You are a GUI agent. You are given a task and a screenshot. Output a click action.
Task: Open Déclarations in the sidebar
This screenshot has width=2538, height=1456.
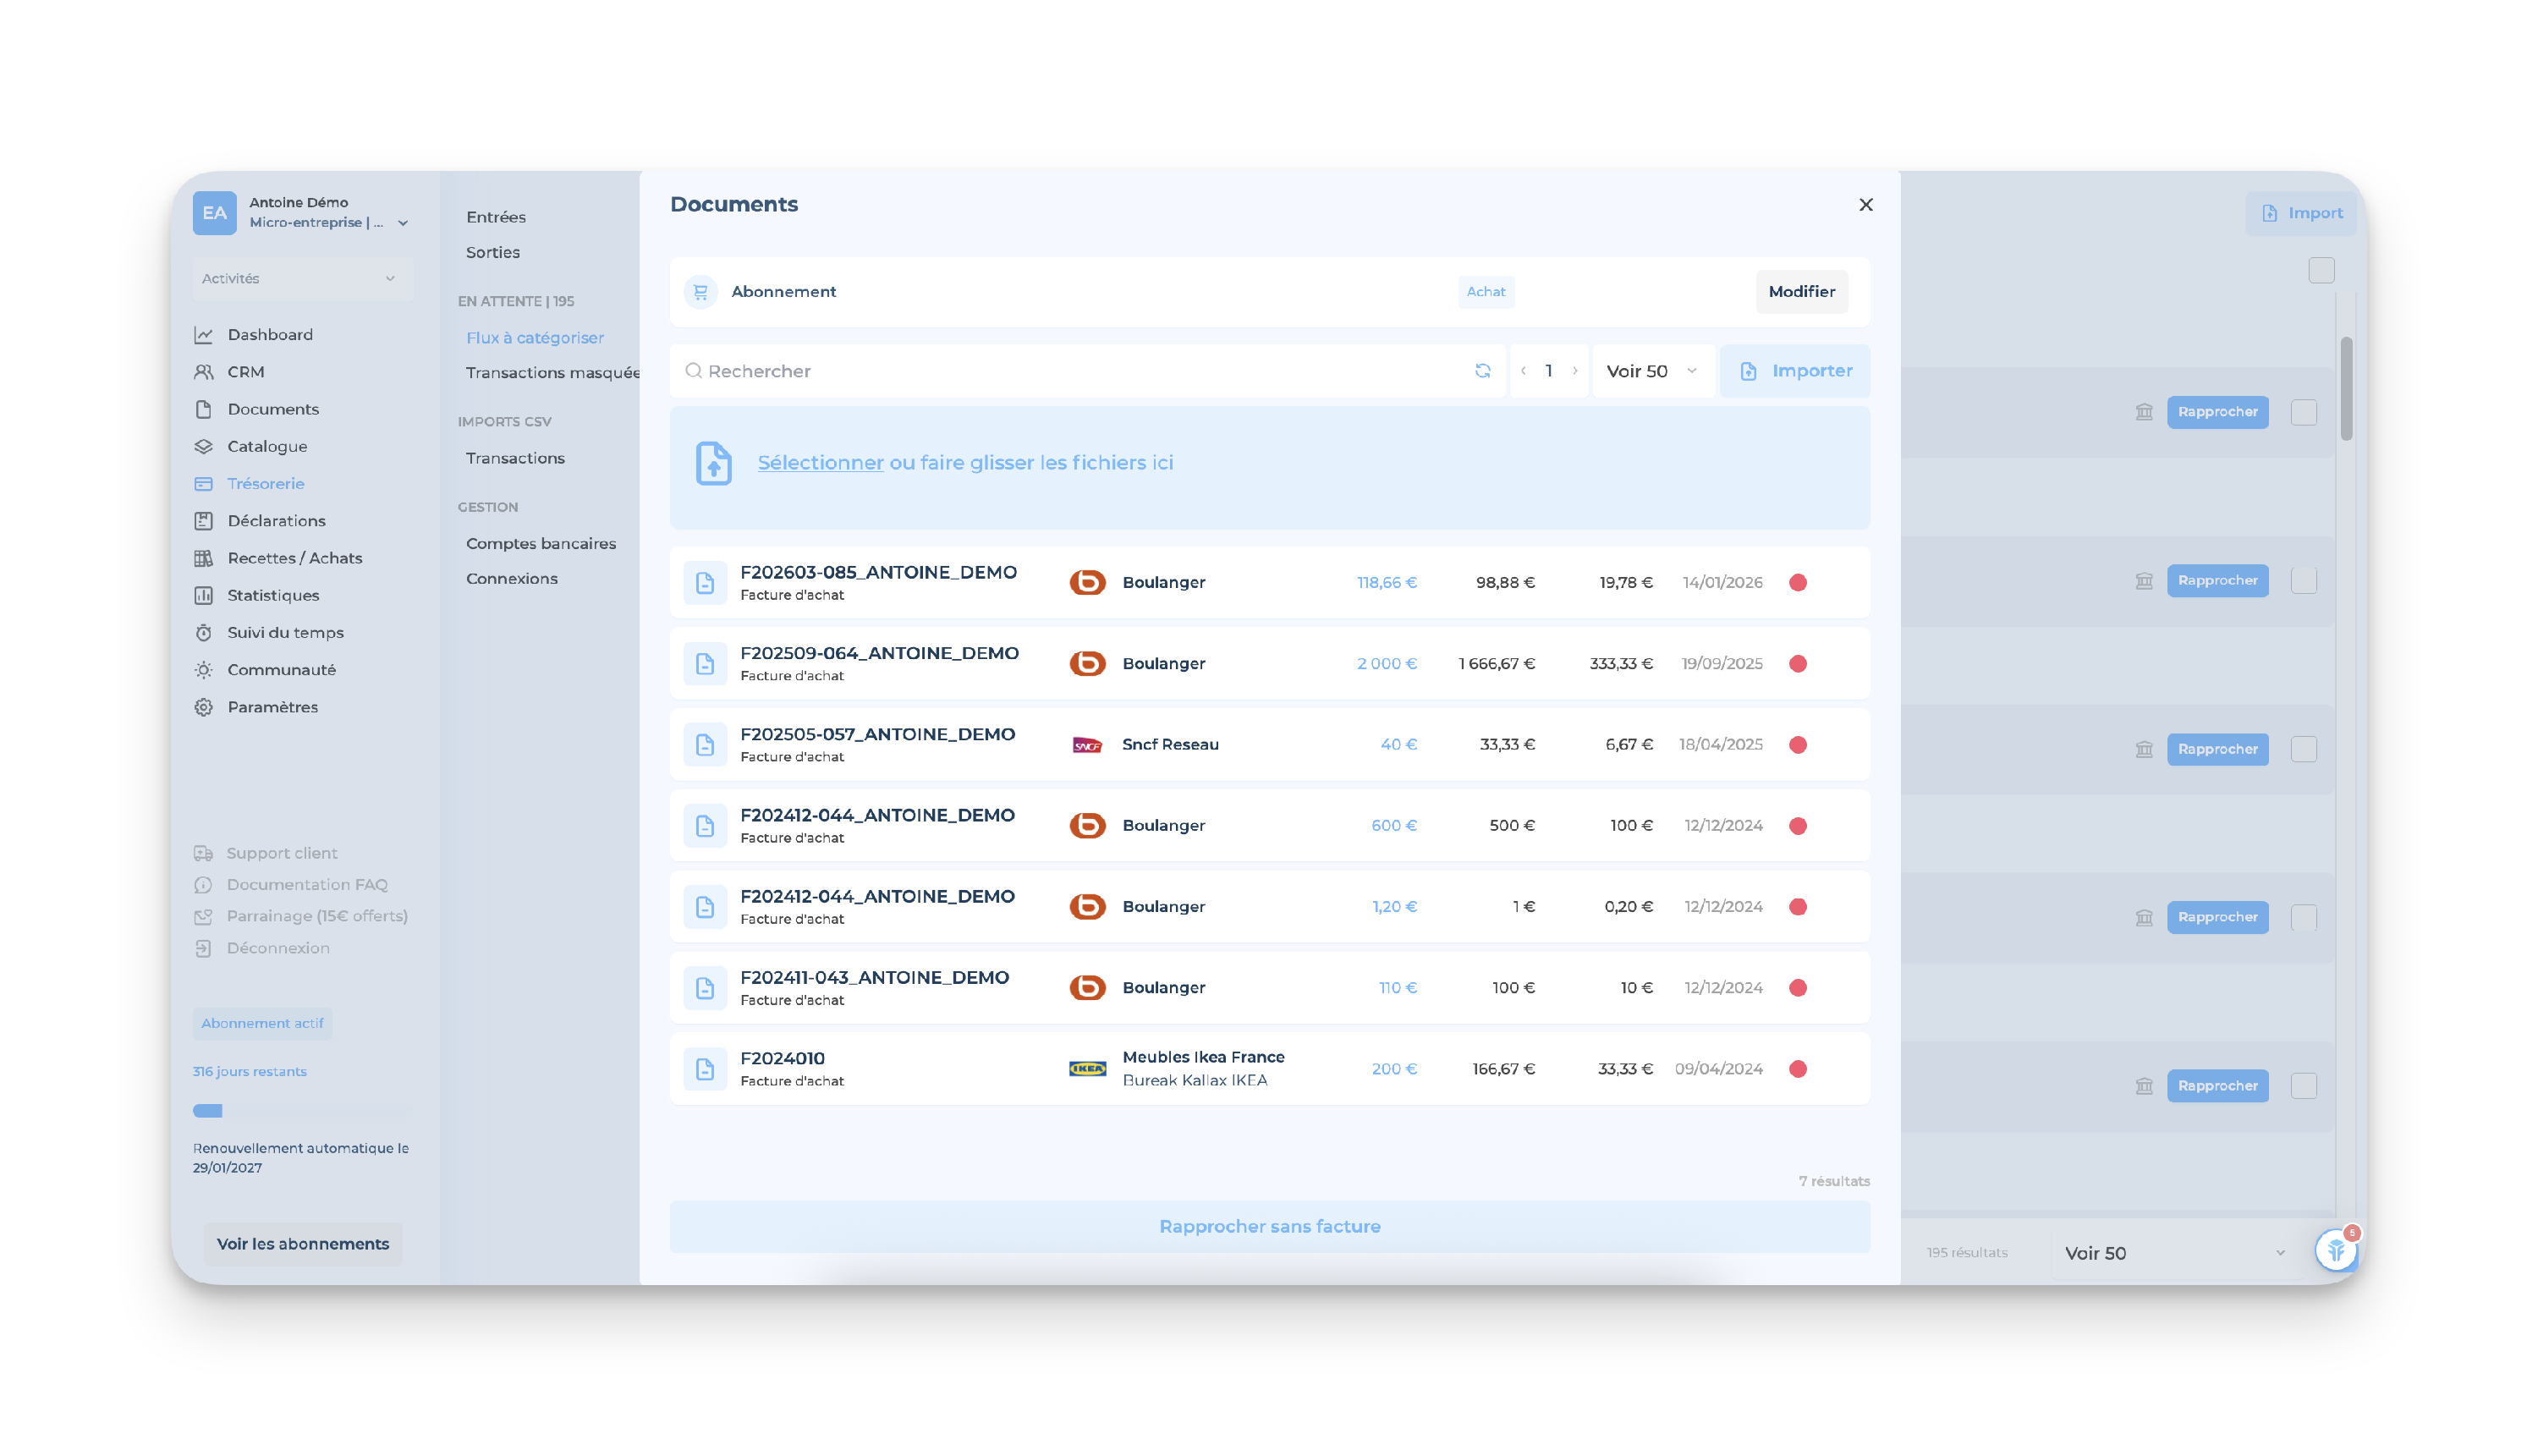coord(276,521)
